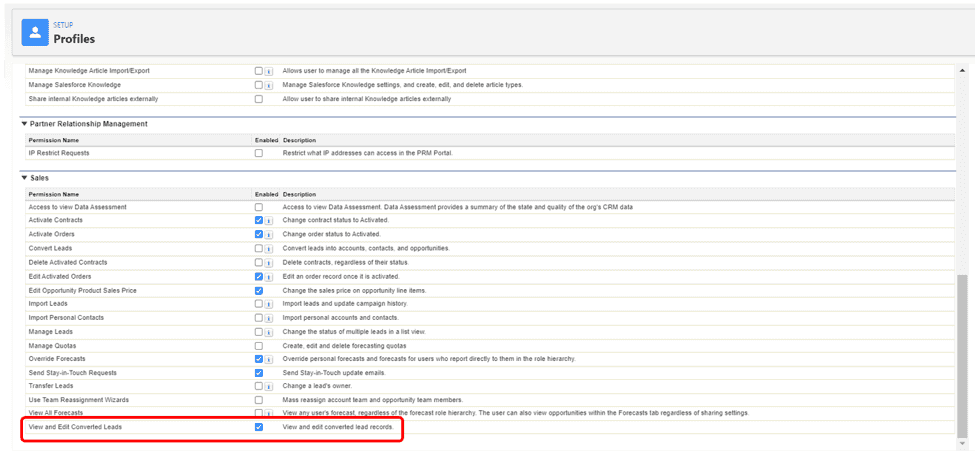Click 'Send Stay-in-Touch Requests' label
The width and height of the screenshot is (975, 455).
coord(72,373)
